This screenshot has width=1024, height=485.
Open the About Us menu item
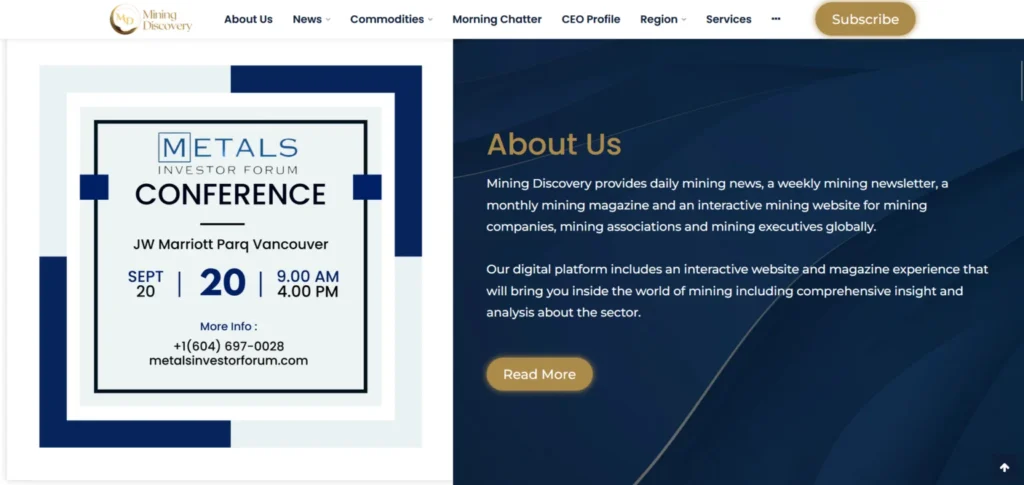pos(248,20)
